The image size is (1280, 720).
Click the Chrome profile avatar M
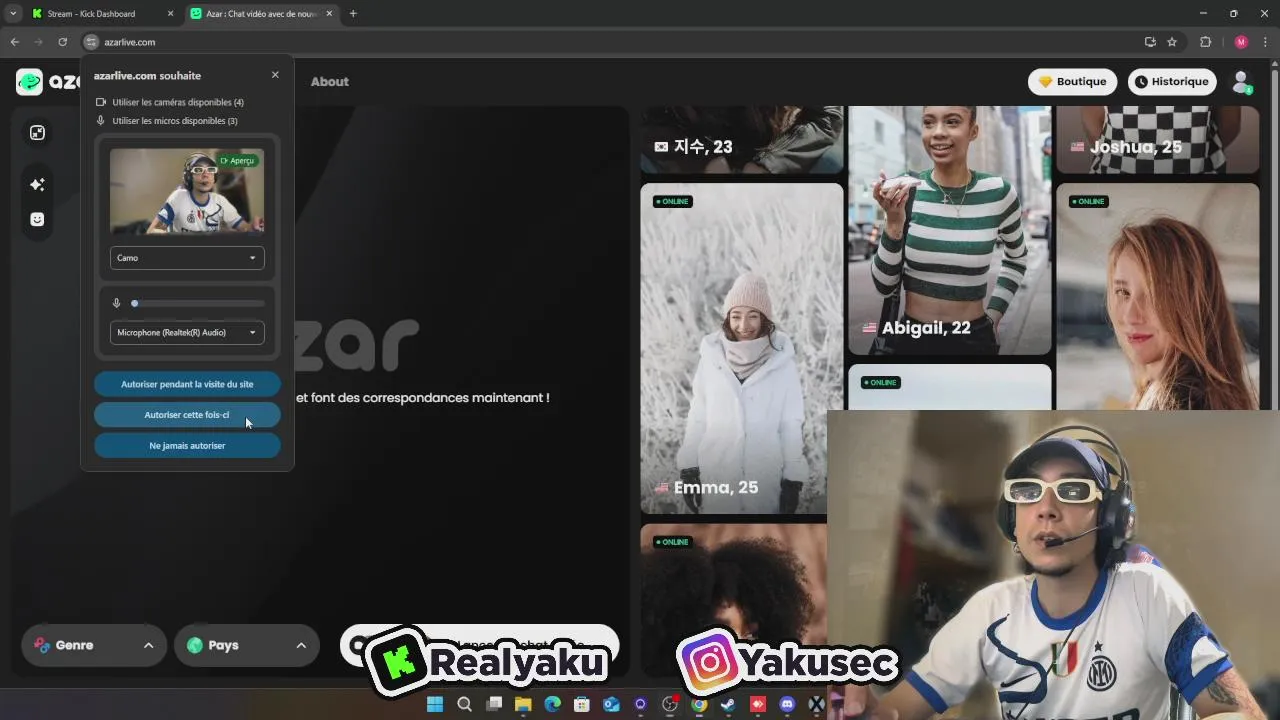(1241, 42)
